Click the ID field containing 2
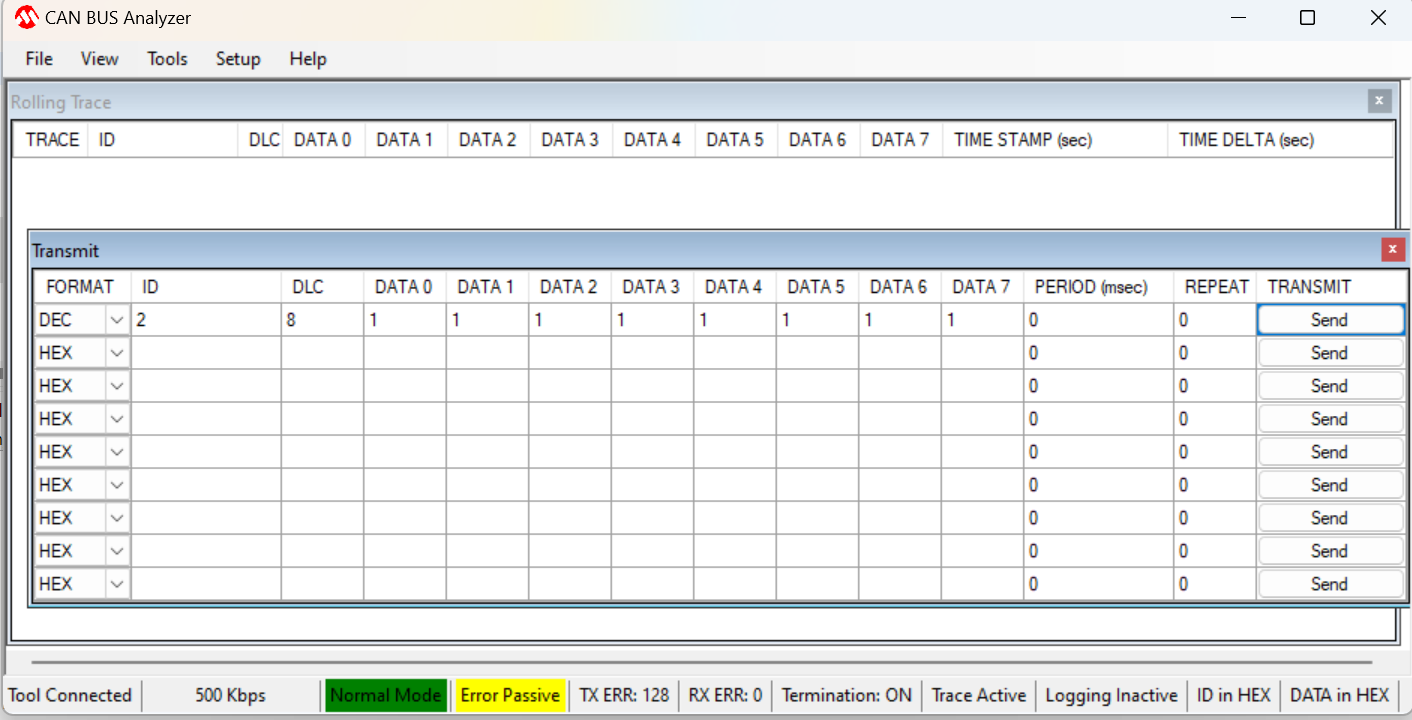 click(x=206, y=320)
